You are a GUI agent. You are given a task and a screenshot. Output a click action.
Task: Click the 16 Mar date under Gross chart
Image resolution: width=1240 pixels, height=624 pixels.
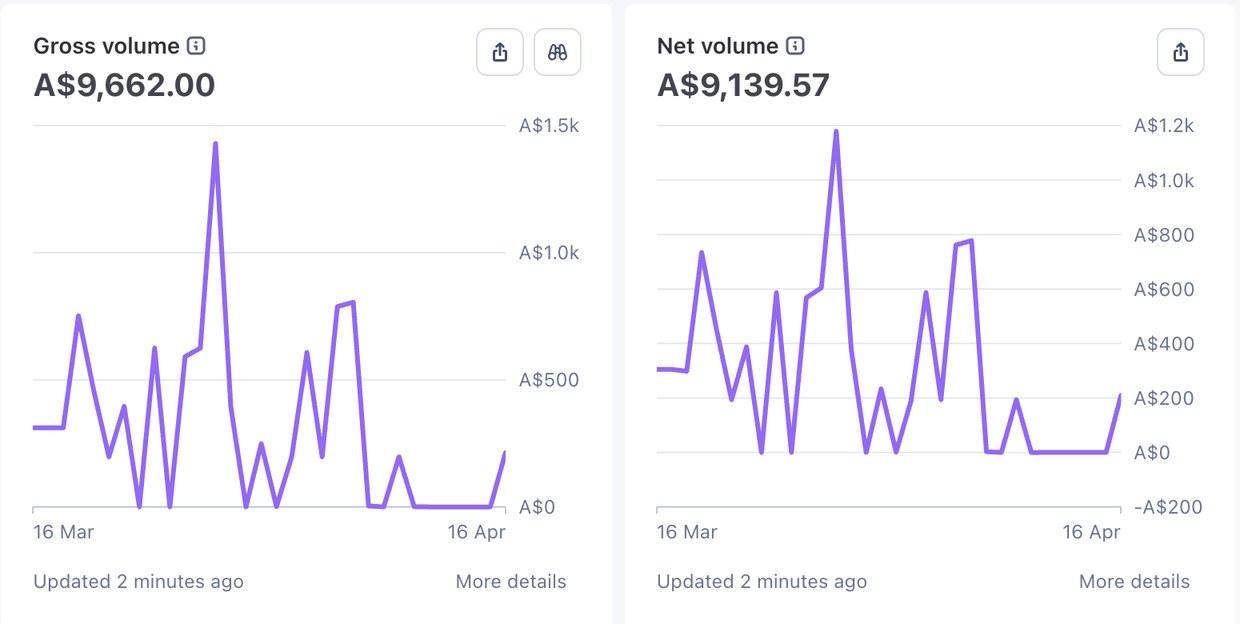(x=63, y=532)
